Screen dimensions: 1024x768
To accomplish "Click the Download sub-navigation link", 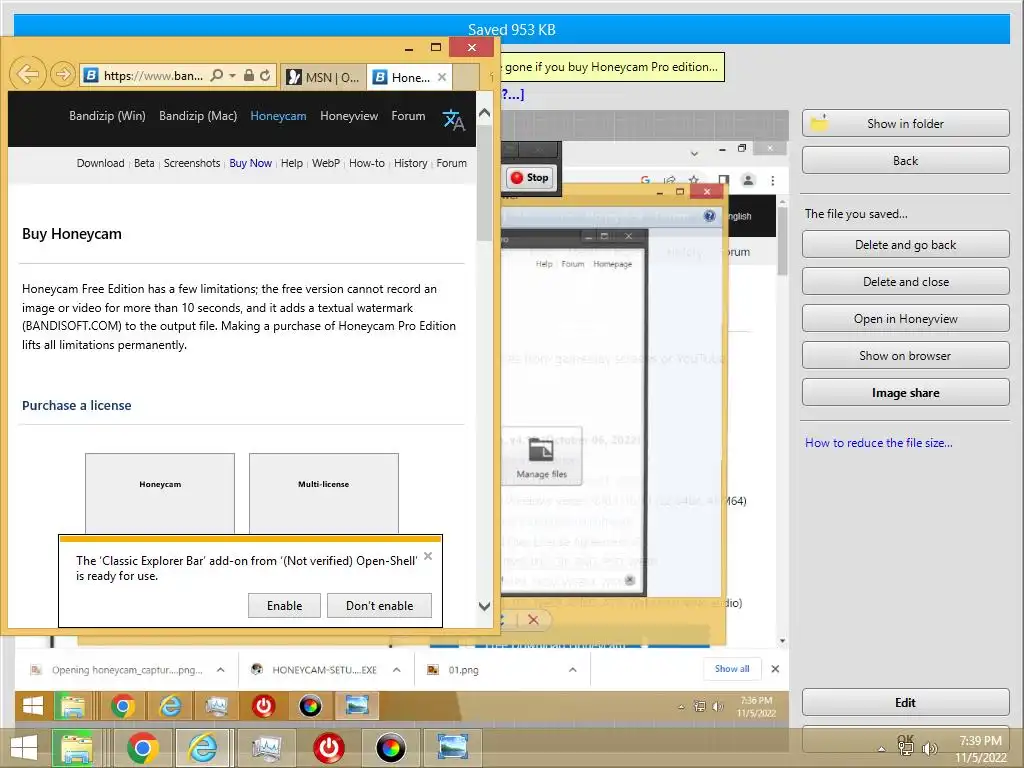I will coord(101,163).
